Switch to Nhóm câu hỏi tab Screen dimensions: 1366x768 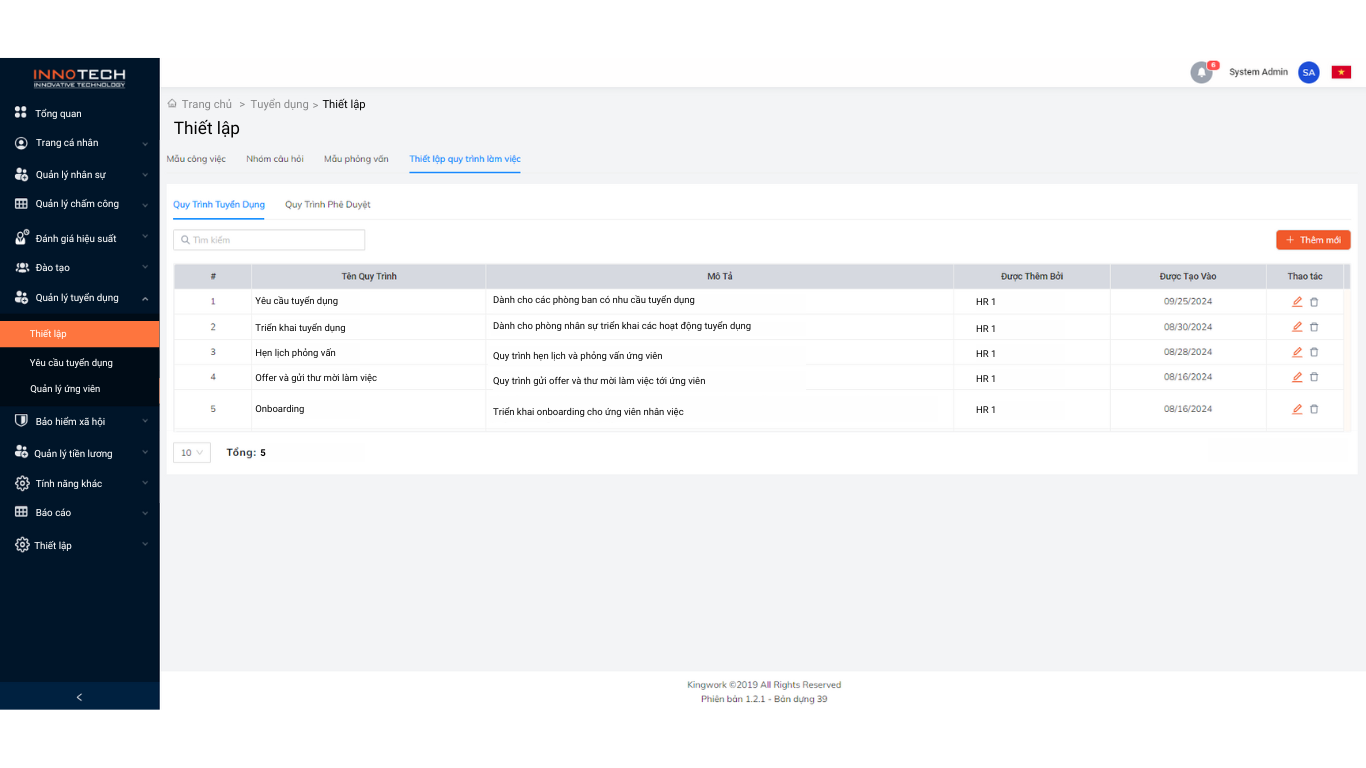[x=275, y=159]
